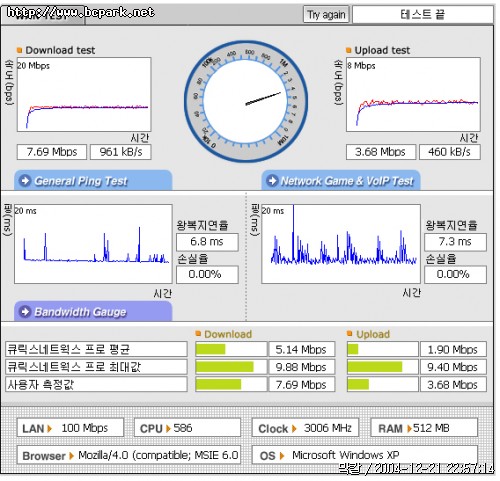Screen dimensions: 500x481
Task: Click the 5.14 Mbps average download value
Action: [x=302, y=349]
